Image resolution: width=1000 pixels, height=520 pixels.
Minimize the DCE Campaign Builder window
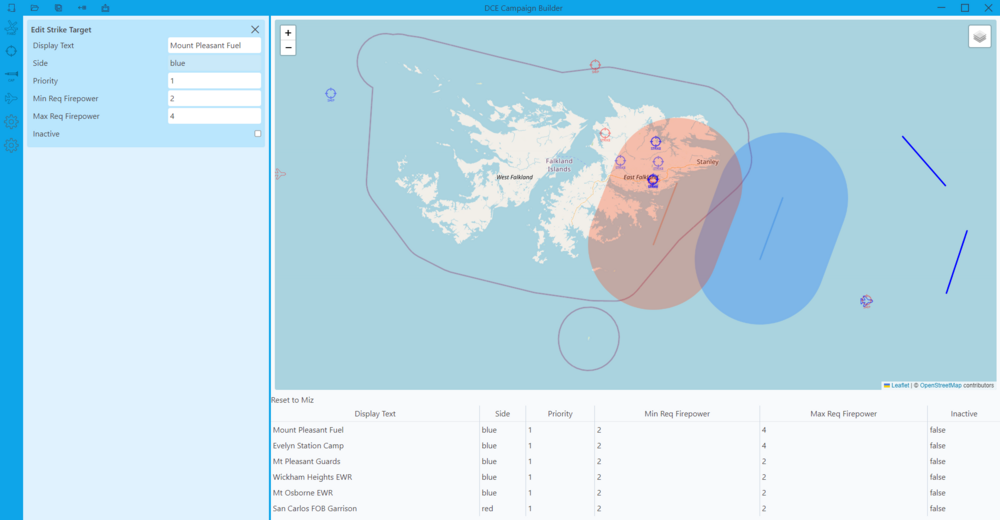[941, 8]
